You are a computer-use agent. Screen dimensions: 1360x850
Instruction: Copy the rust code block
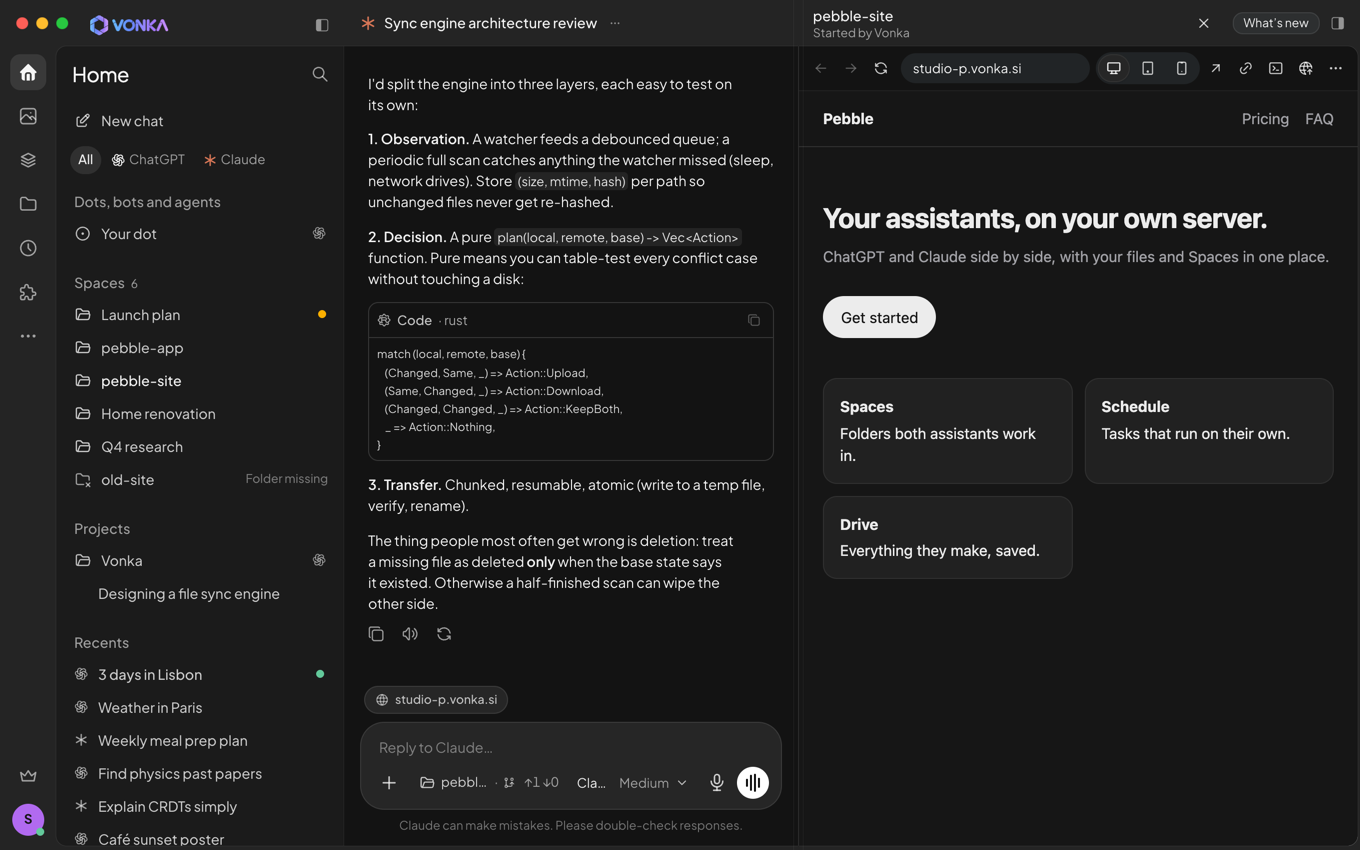(754, 320)
